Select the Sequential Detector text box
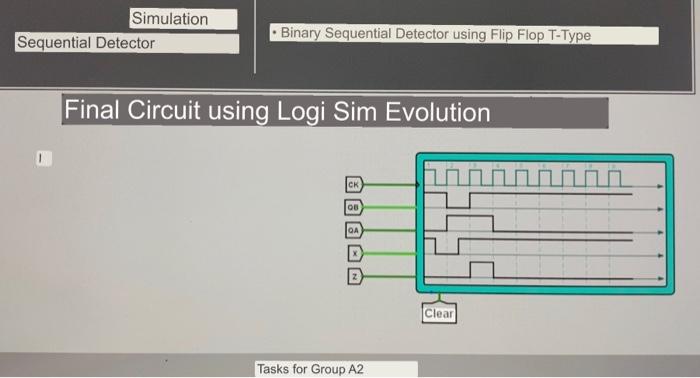The width and height of the screenshot is (700, 378). click(x=127, y=43)
